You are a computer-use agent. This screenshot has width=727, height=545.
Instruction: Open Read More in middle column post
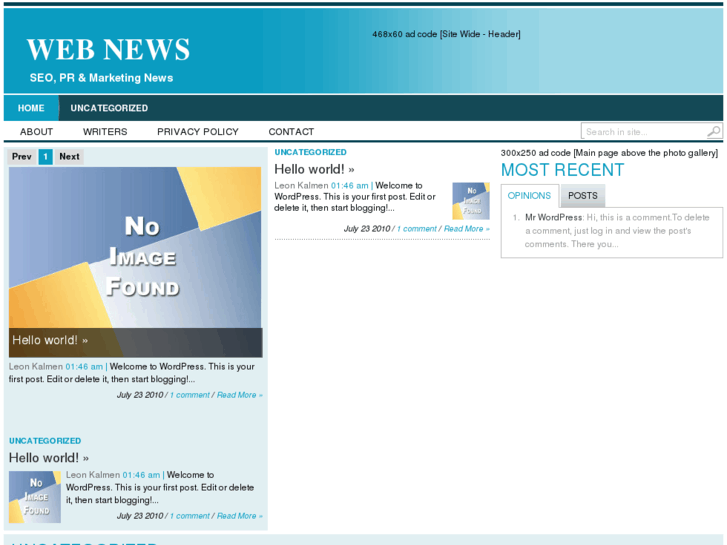tap(467, 229)
